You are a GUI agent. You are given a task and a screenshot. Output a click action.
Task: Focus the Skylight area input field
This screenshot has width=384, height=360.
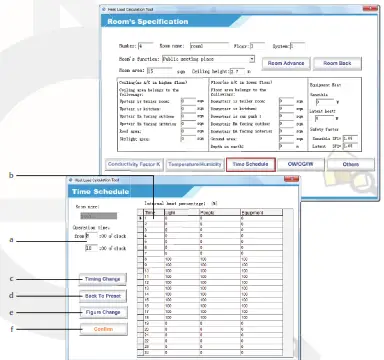click(x=188, y=139)
